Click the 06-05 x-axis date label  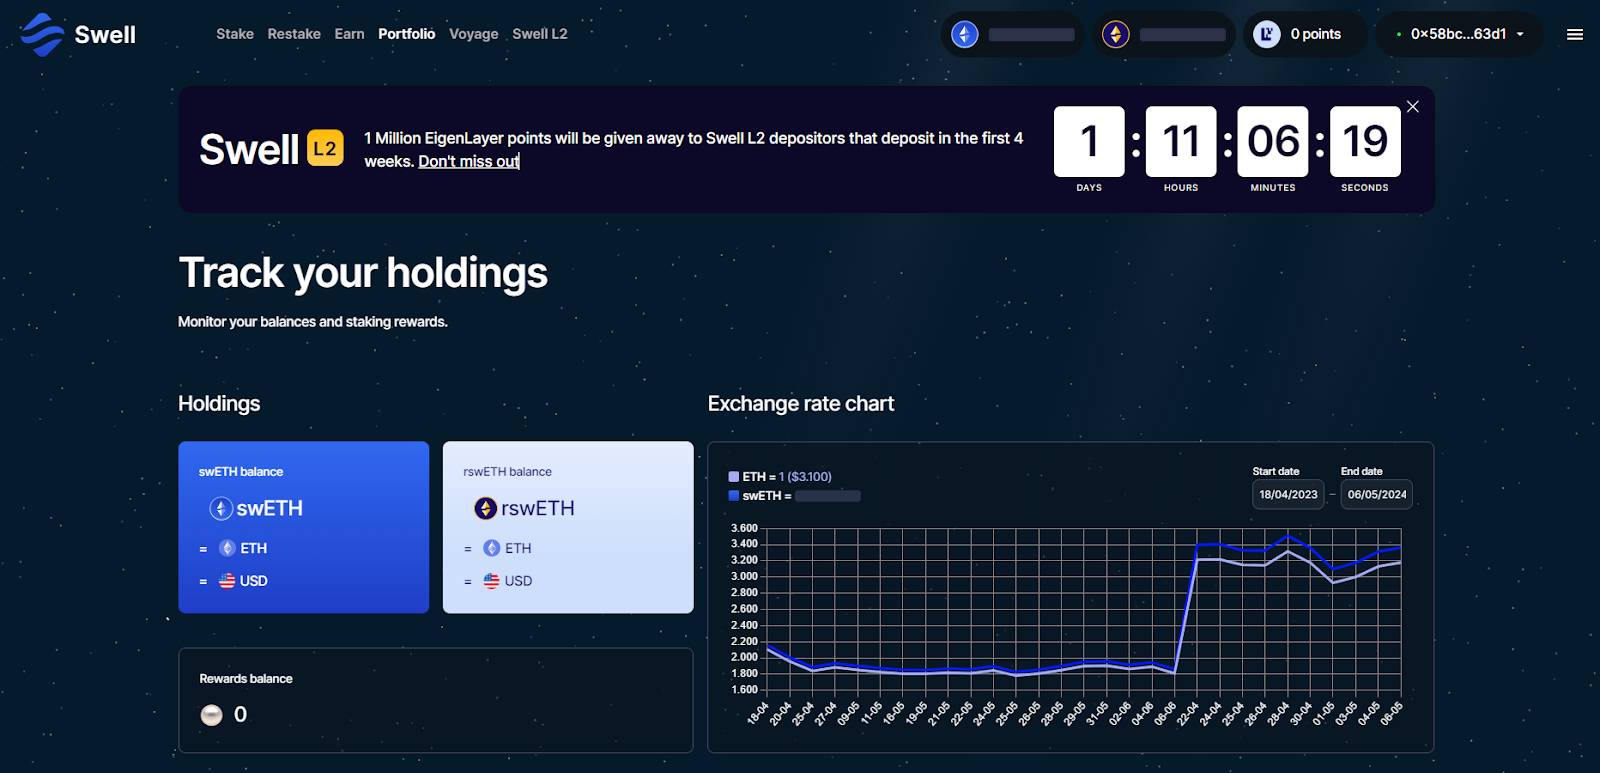[x=1391, y=713]
